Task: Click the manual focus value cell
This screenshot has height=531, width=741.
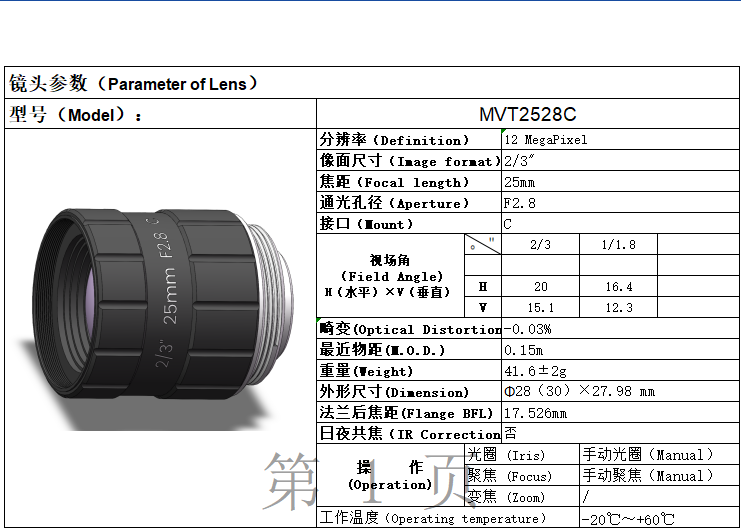Action: click(x=660, y=476)
